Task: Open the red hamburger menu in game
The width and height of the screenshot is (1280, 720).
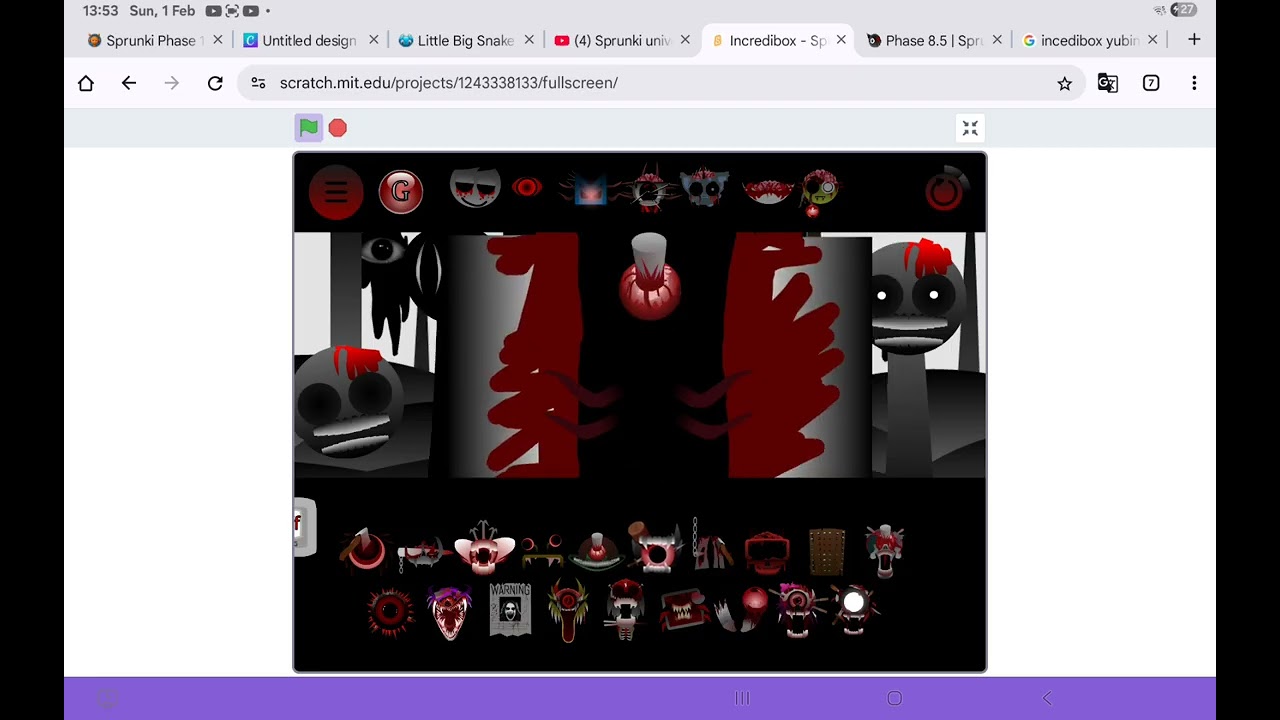Action: tap(336, 190)
